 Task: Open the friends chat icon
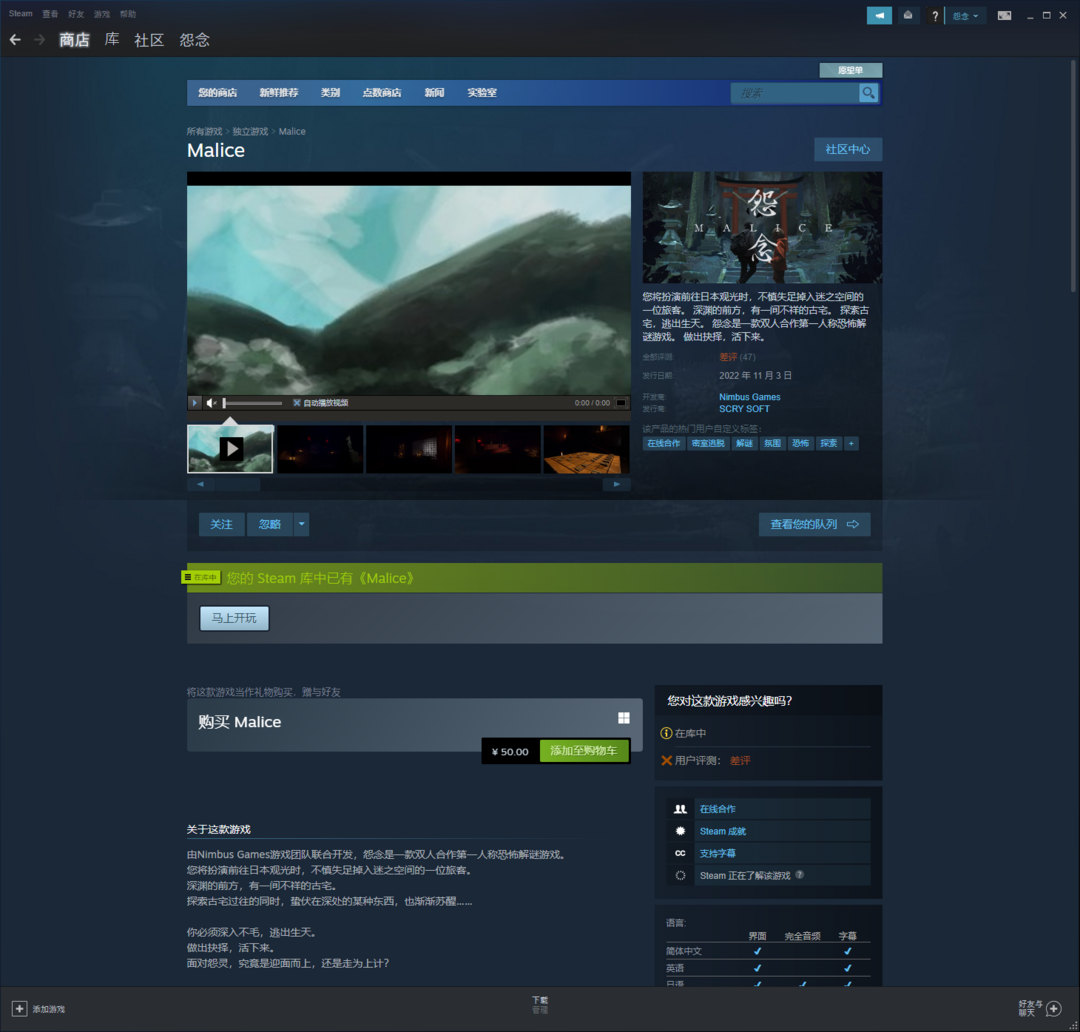1052,1009
